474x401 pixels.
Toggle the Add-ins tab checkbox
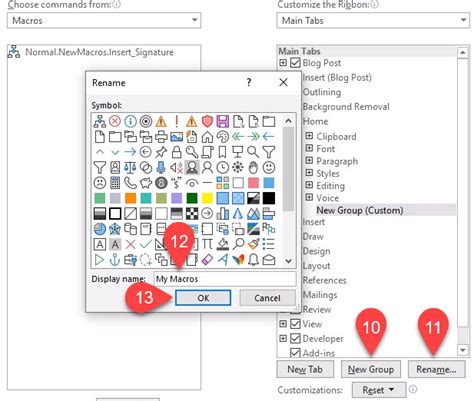(x=295, y=352)
